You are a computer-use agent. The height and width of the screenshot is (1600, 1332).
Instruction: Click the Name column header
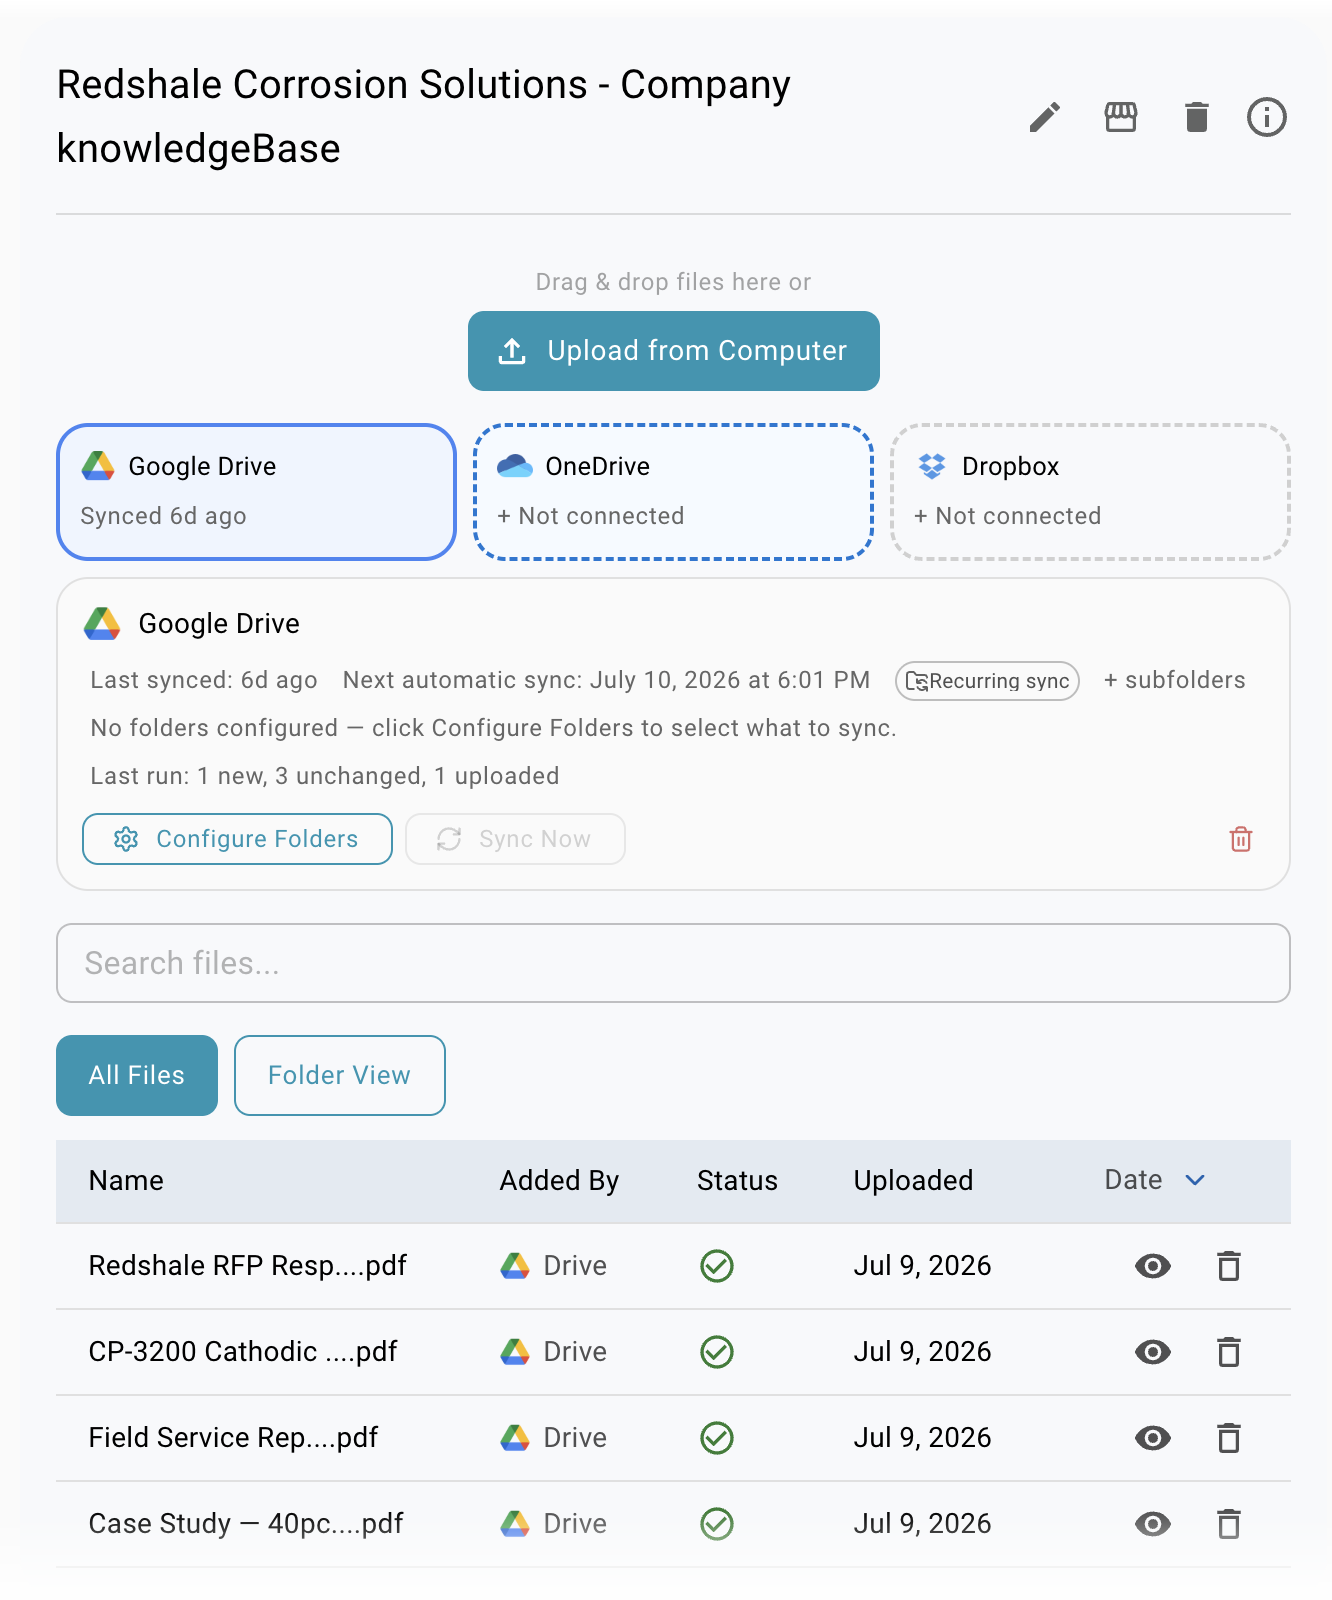tap(126, 1181)
